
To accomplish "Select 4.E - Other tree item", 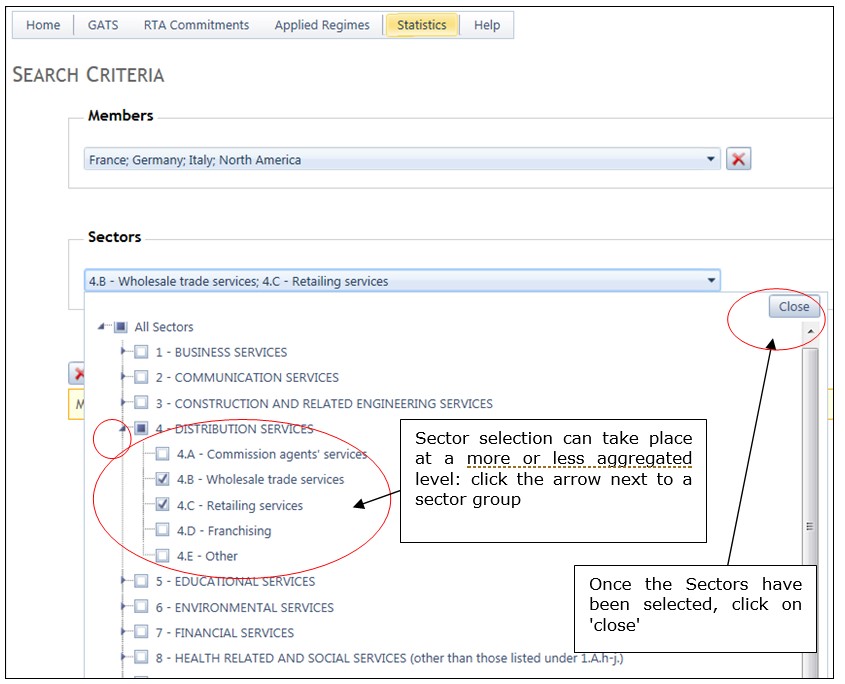I will [207, 556].
